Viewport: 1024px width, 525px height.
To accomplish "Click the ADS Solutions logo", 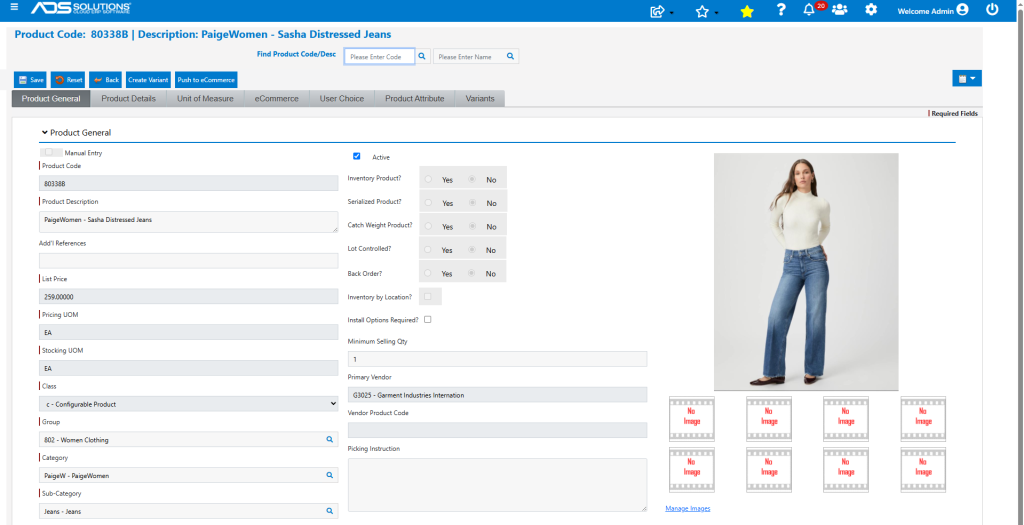I will [x=81, y=8].
